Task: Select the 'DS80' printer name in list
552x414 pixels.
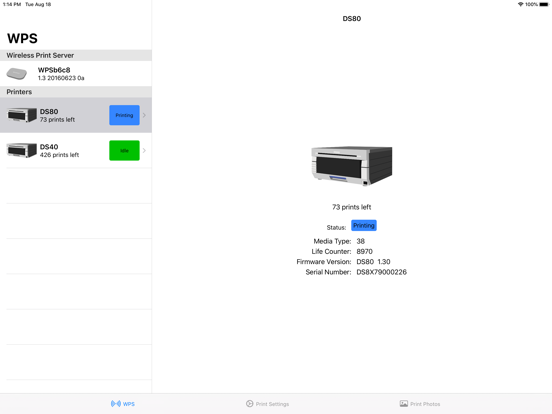Action: pos(49,112)
